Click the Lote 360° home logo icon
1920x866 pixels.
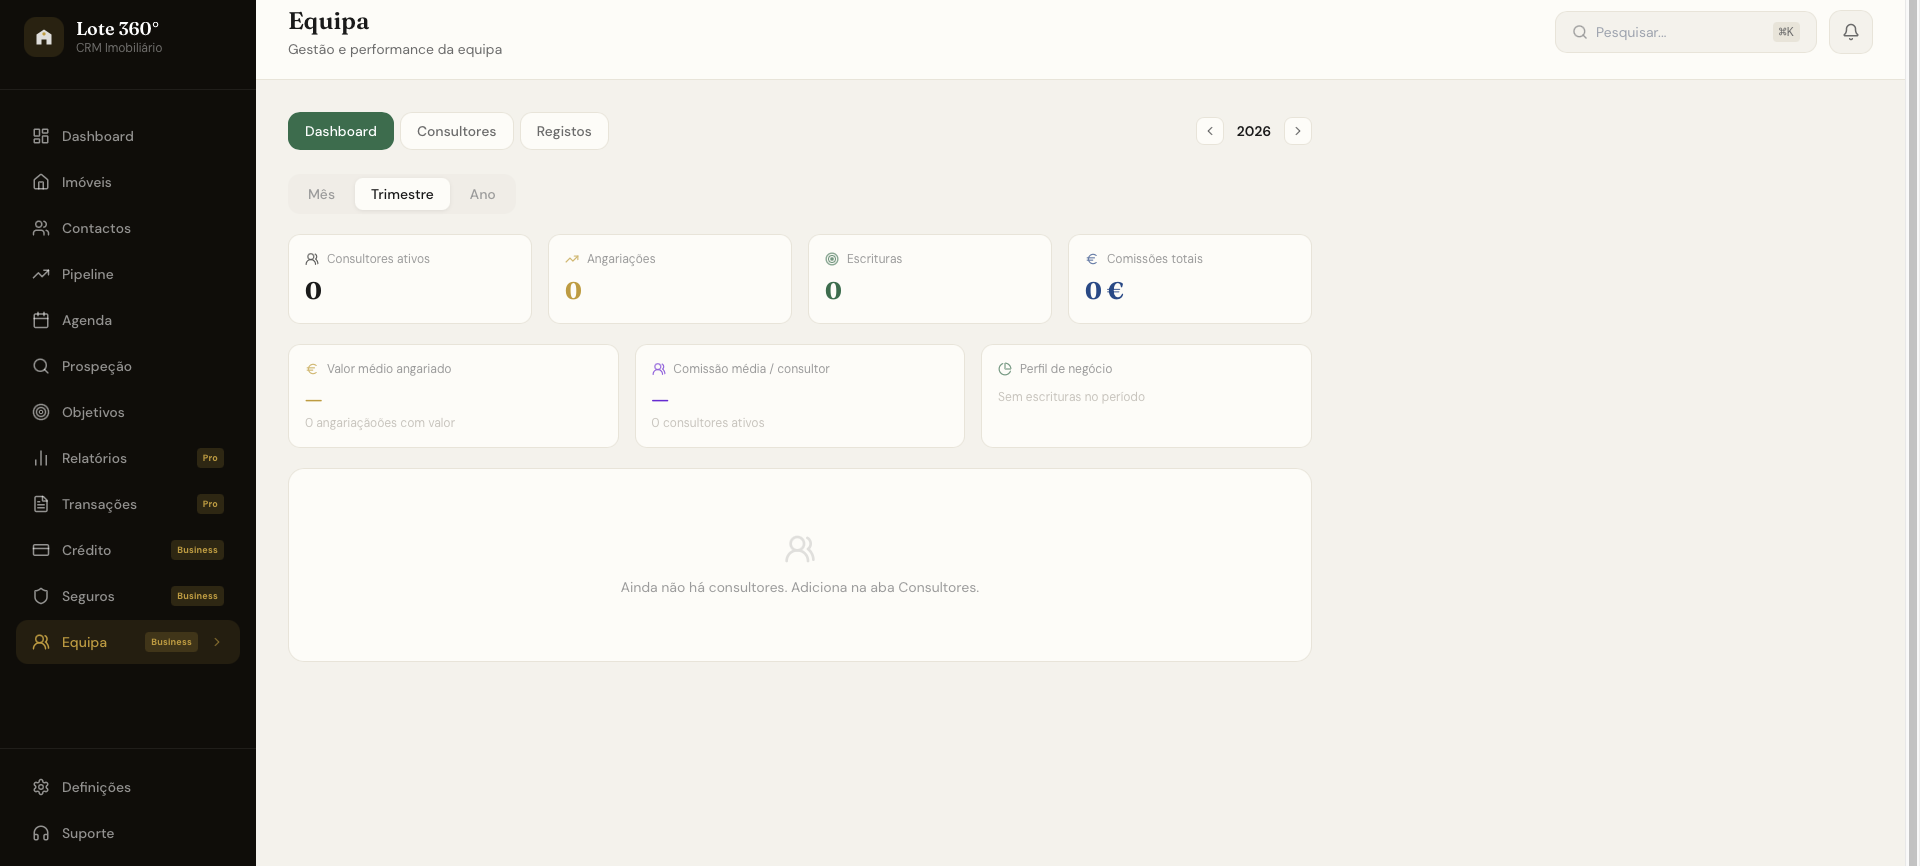point(44,37)
